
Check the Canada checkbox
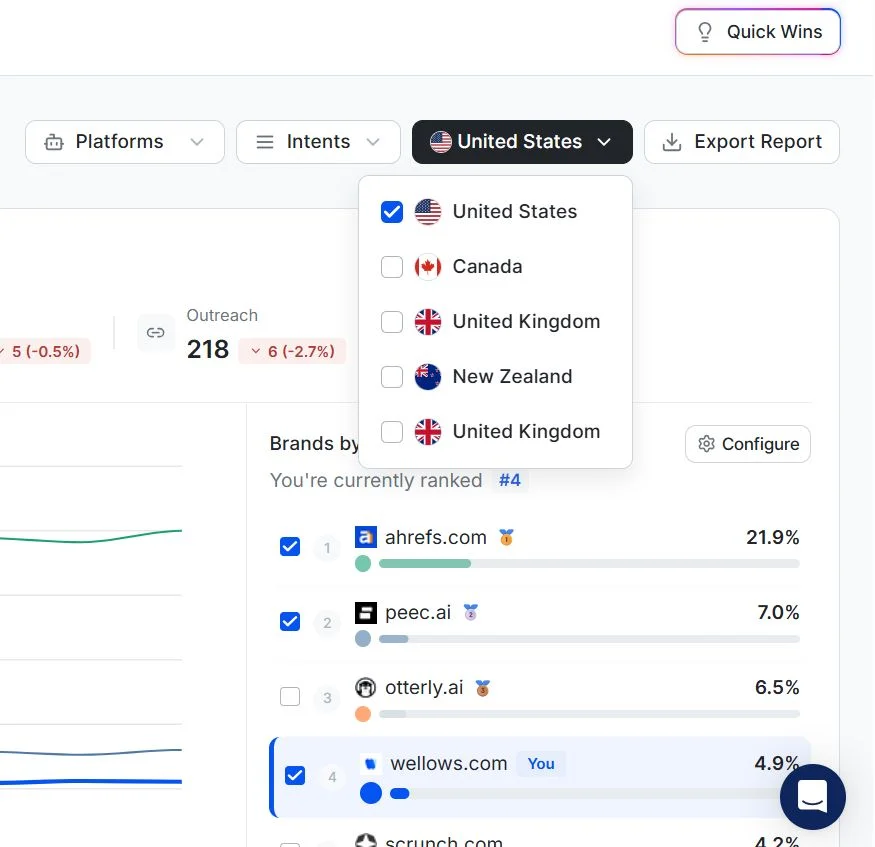click(392, 267)
